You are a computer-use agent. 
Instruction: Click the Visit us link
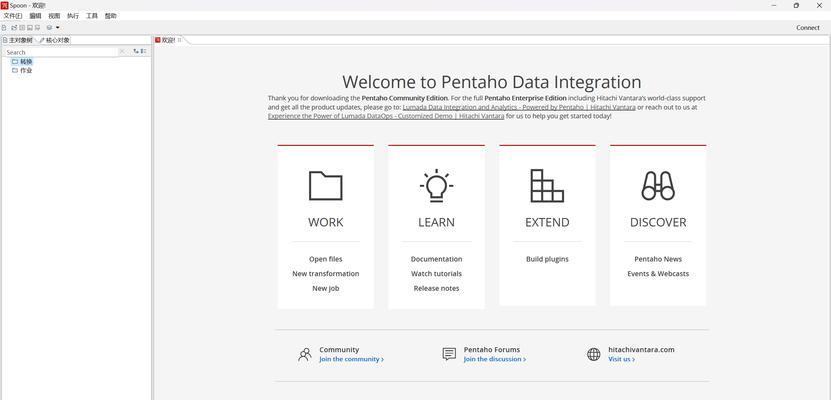pos(621,359)
